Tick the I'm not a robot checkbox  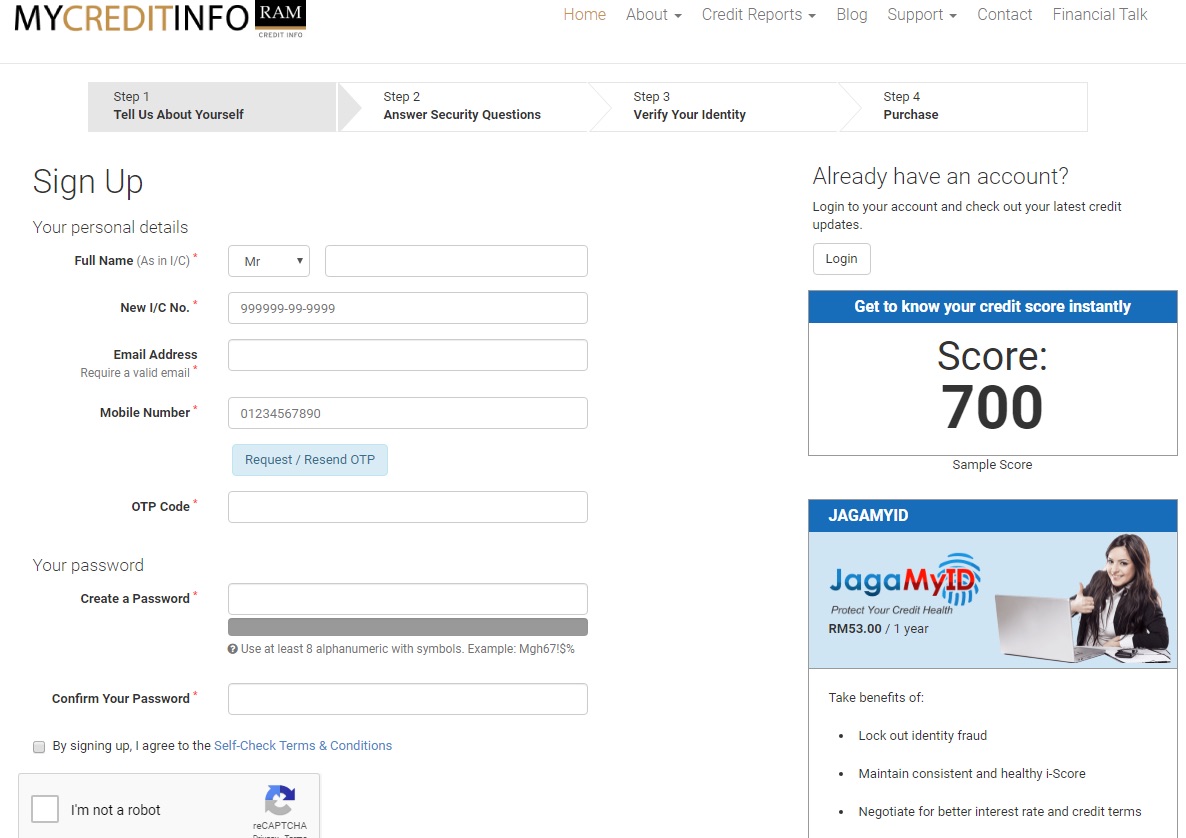click(45, 809)
